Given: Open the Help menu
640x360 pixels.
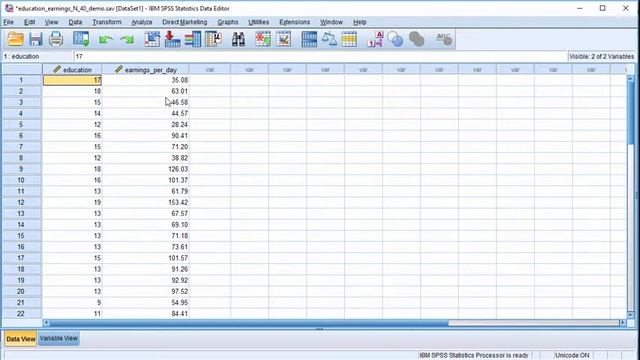Looking at the screenshot, I should 360,22.
